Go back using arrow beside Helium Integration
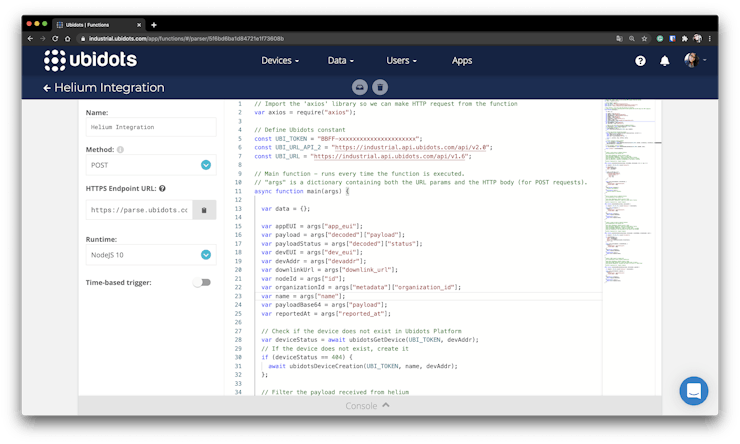The image size is (740, 444). [x=47, y=88]
